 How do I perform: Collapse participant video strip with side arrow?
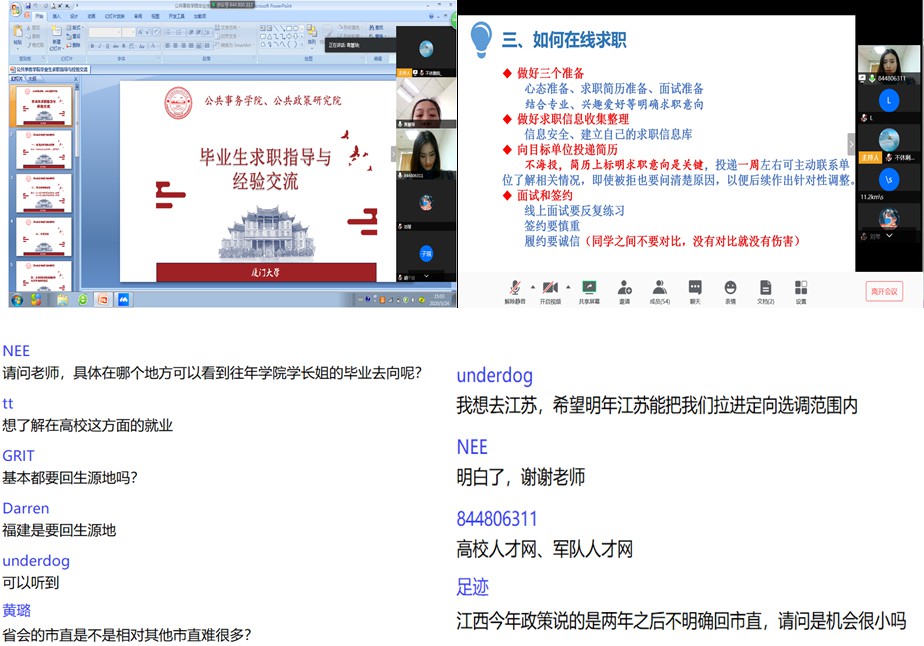852,144
